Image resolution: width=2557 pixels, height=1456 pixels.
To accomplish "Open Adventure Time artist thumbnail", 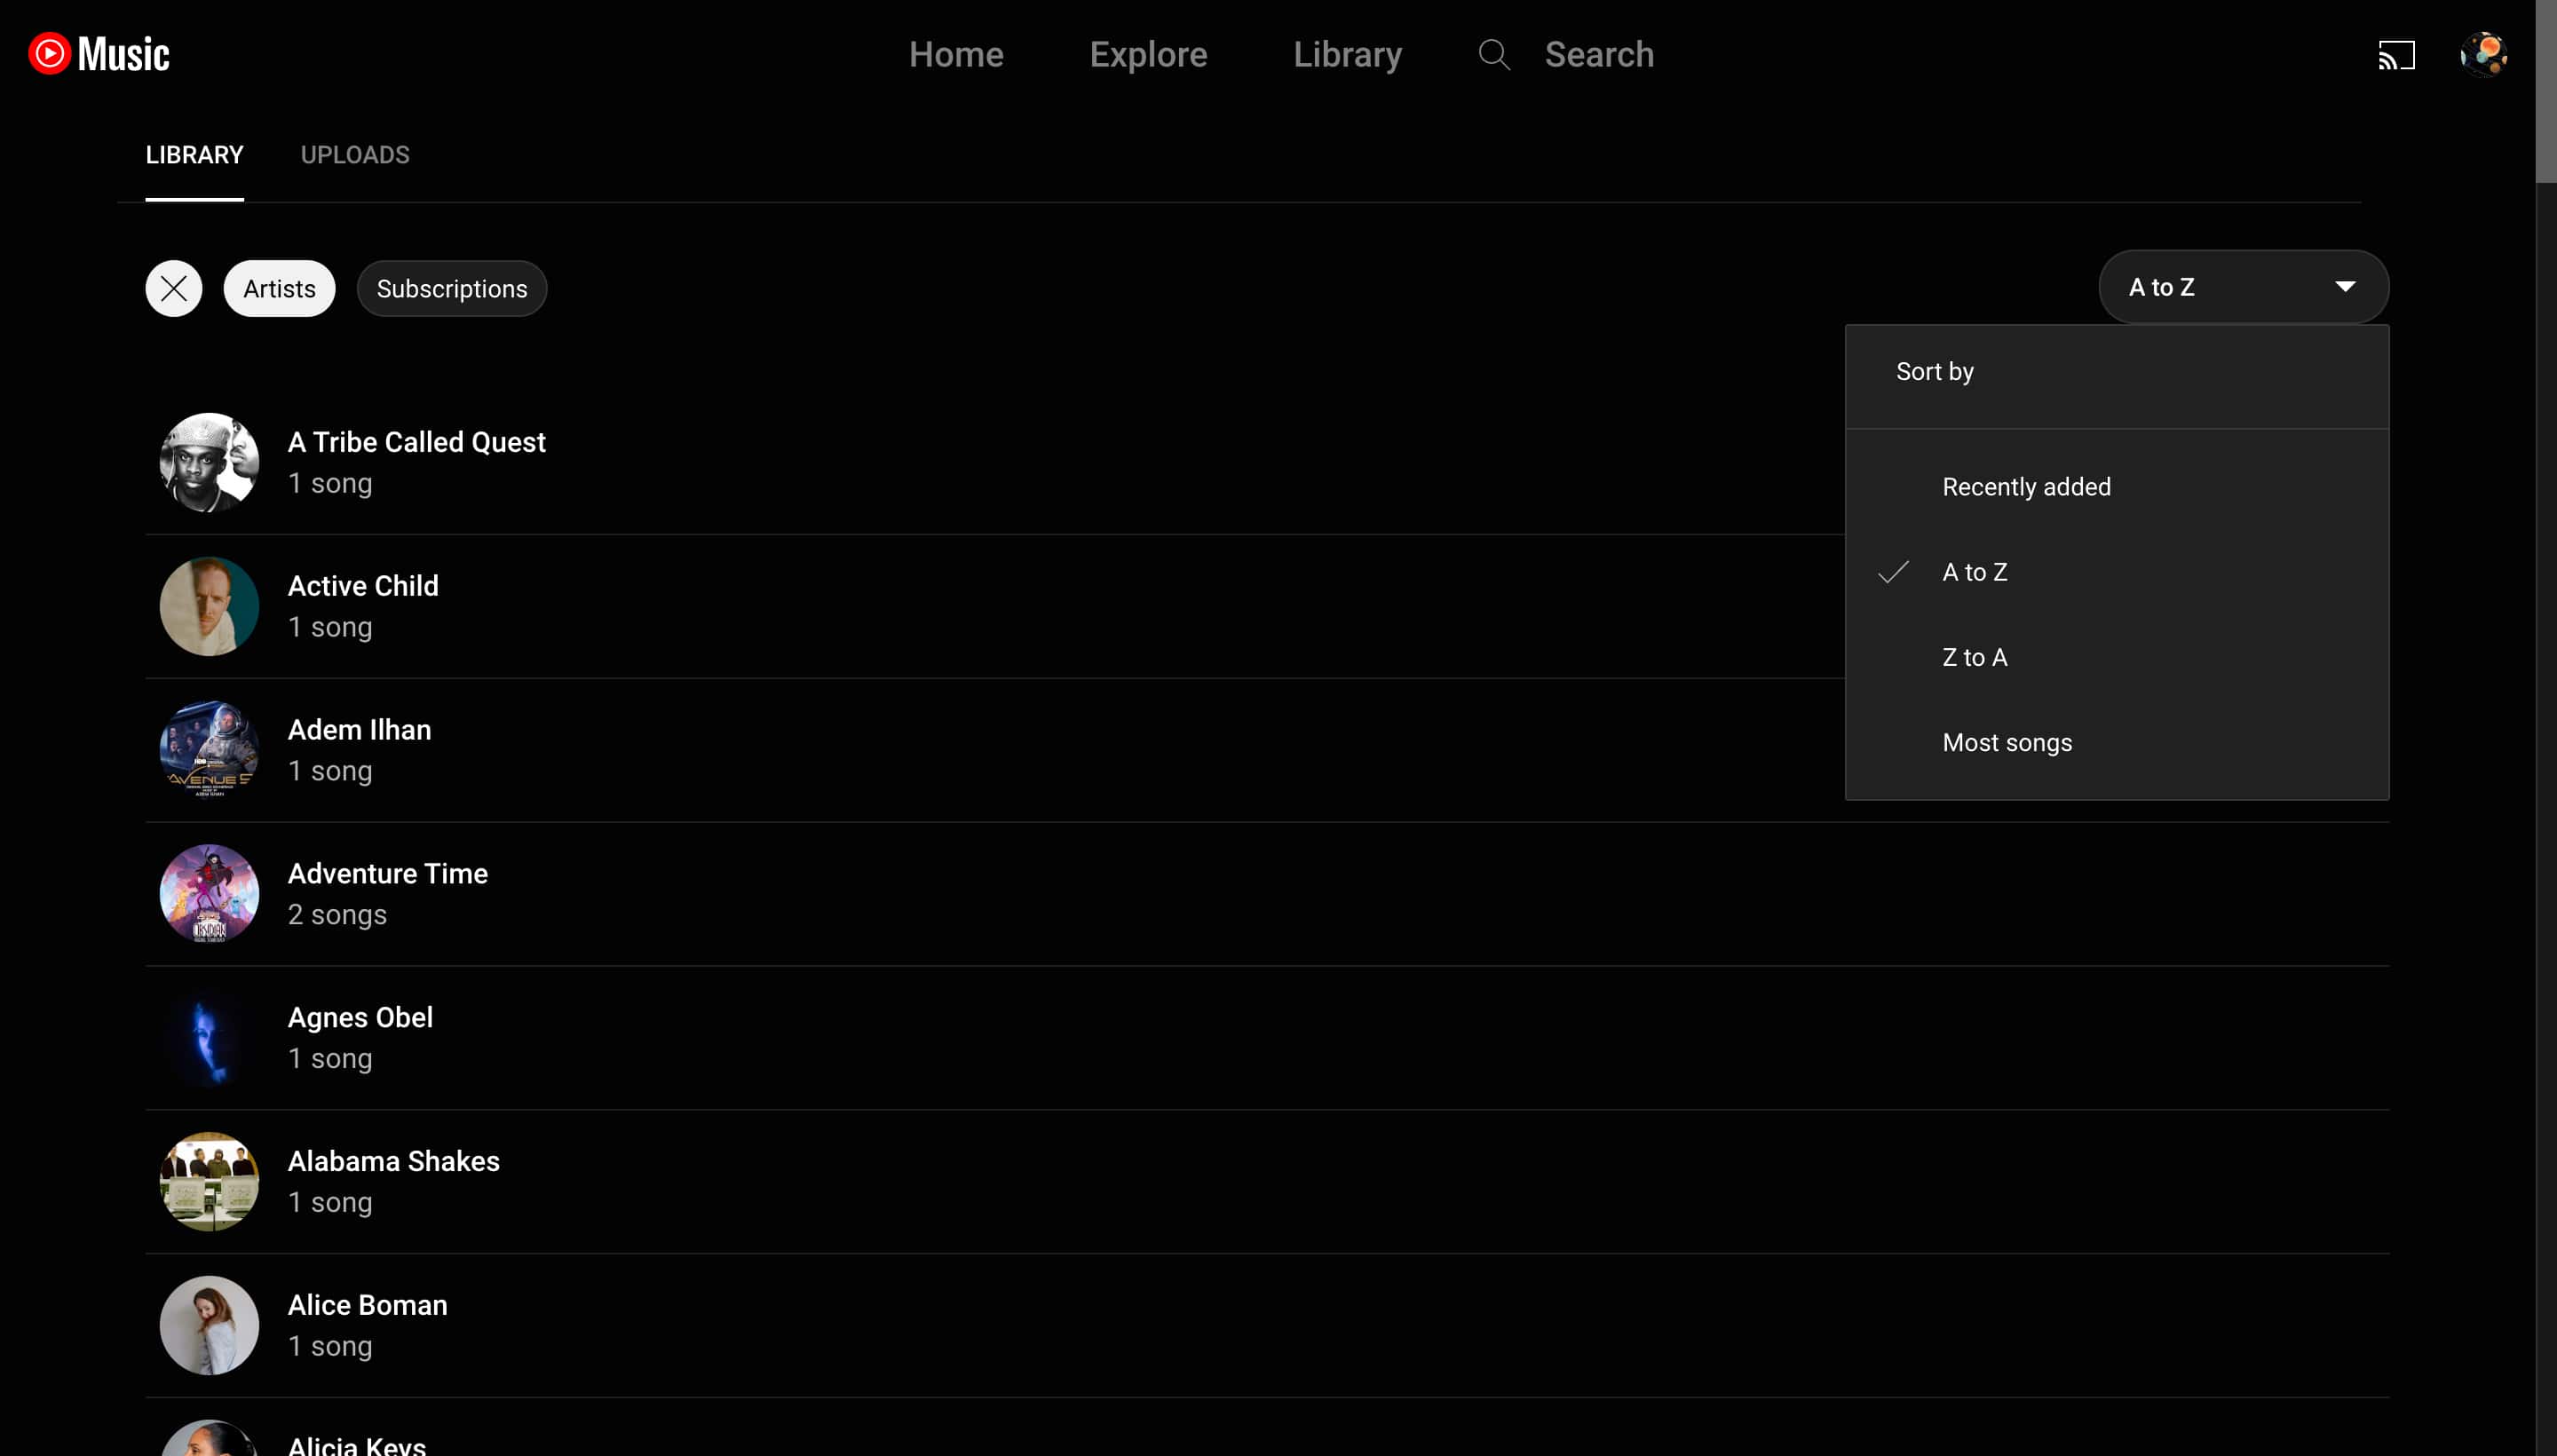I will tap(209, 894).
